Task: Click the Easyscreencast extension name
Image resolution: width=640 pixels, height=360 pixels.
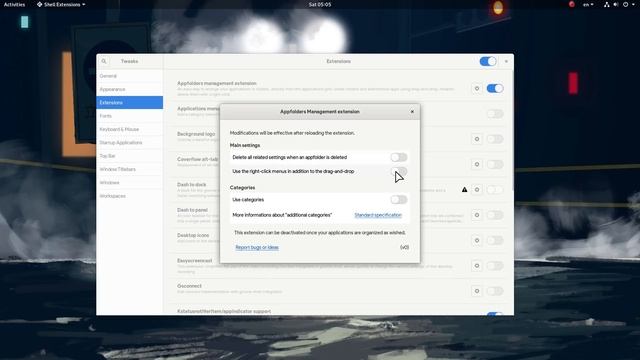Action: (x=195, y=261)
